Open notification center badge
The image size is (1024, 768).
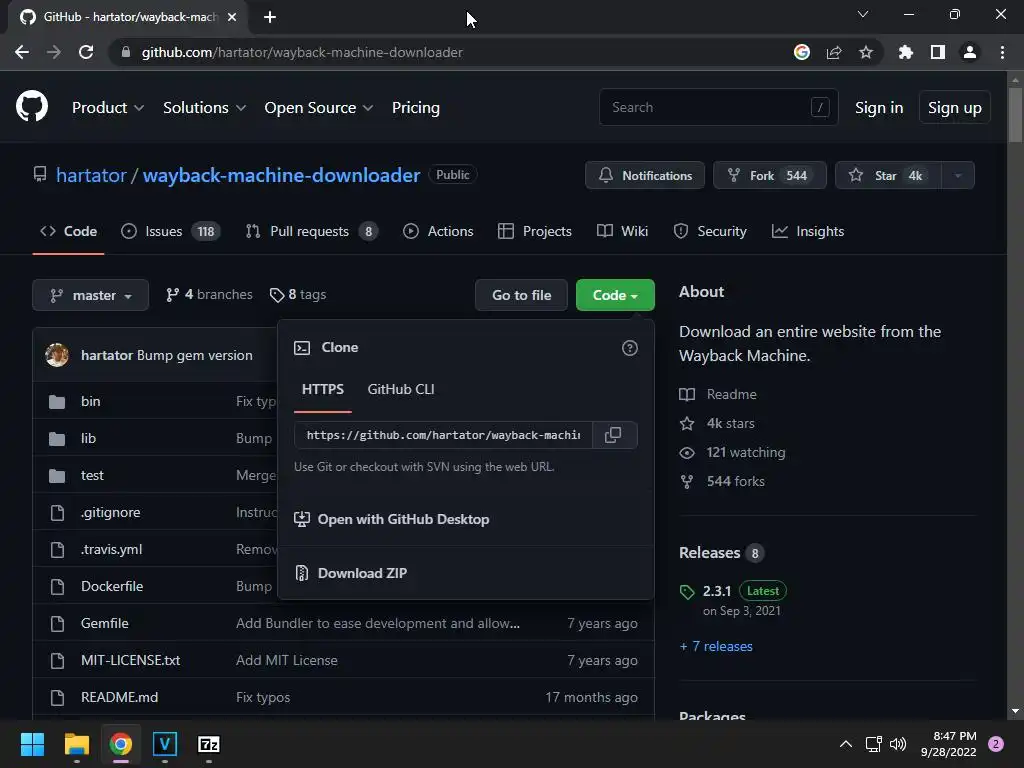[996, 744]
